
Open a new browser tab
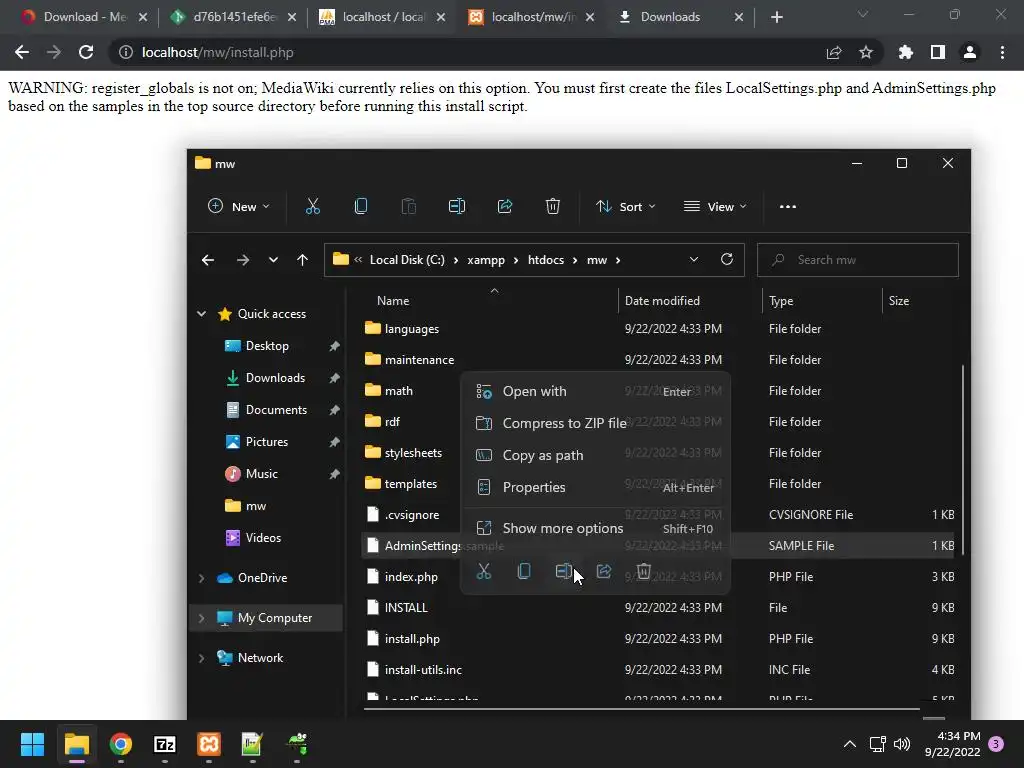pyautogui.click(x=776, y=17)
